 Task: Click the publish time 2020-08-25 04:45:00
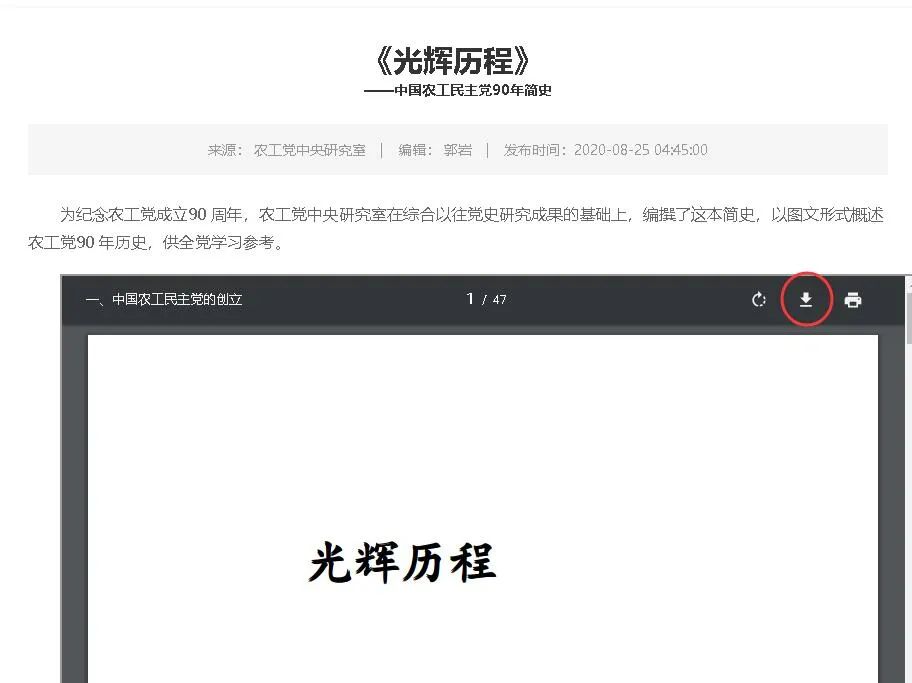640,150
